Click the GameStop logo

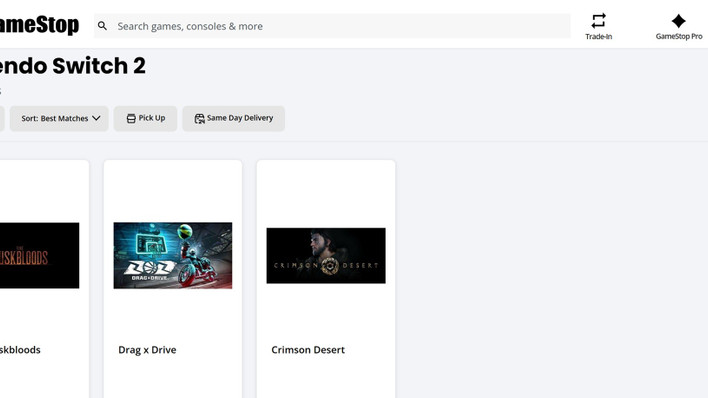pos(39,25)
